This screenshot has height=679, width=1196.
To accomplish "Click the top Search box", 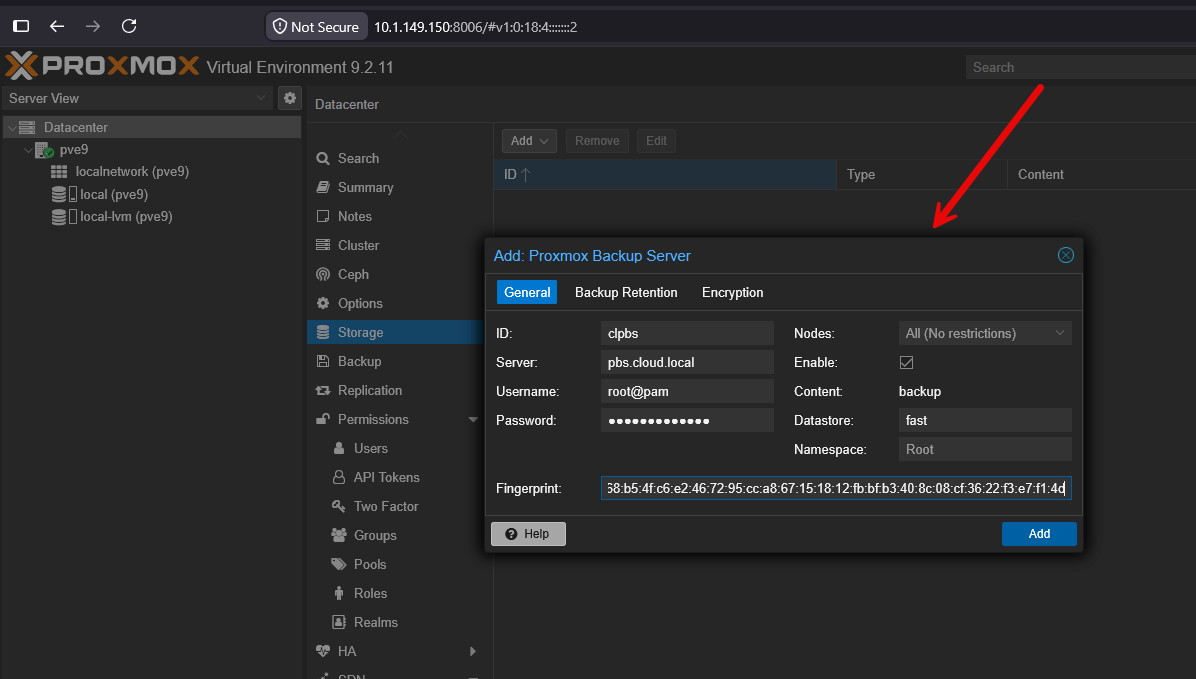I will pyautogui.click(x=1080, y=67).
